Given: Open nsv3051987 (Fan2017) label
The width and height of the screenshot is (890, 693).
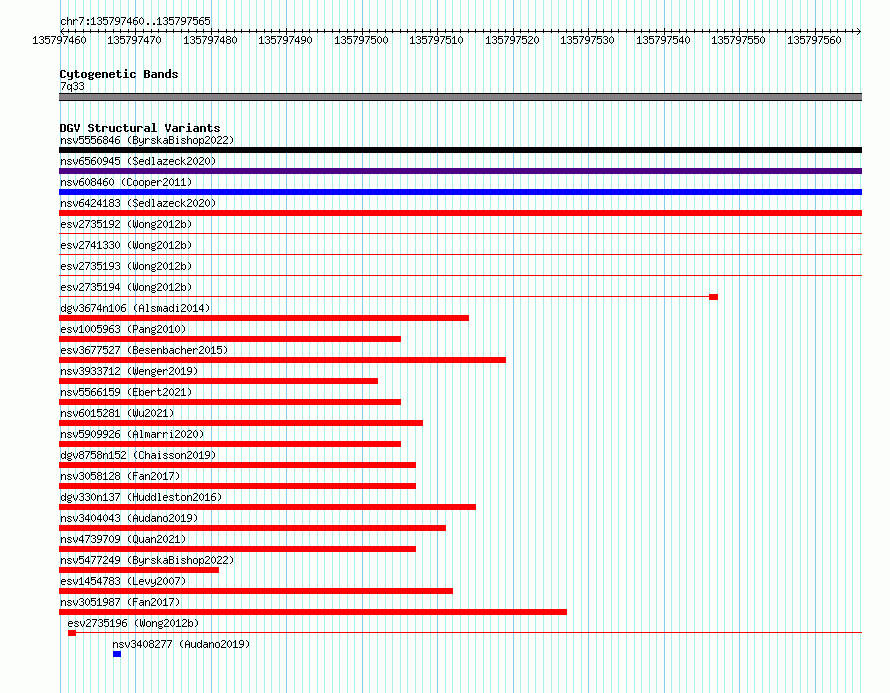Looking at the screenshot, I should (x=120, y=602).
